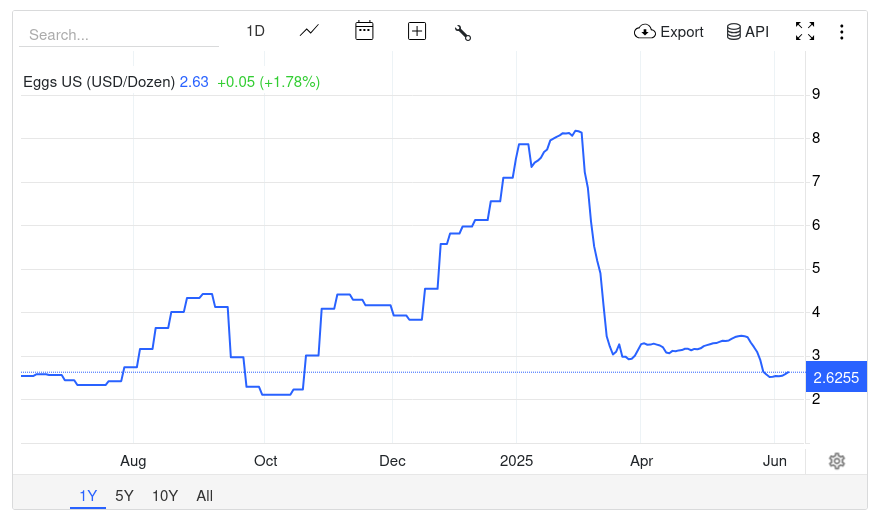Open the three-dot more options menu
The width and height of the screenshot is (876, 515).
(841, 32)
